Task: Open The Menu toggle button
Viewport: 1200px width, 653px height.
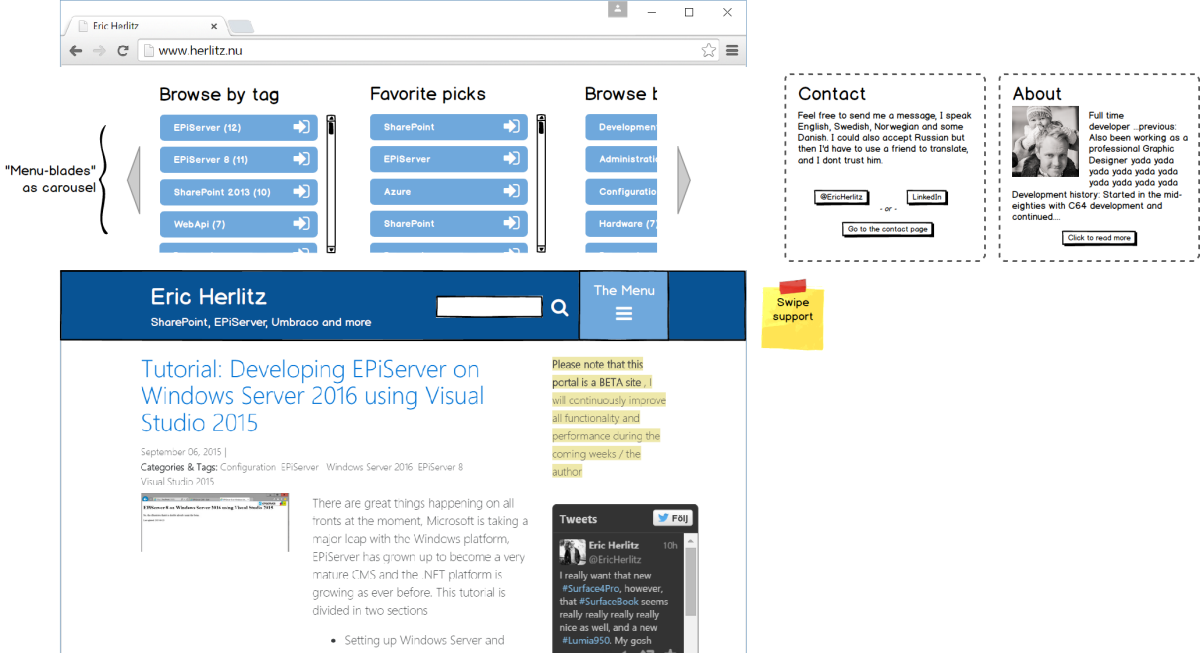Action: 623,304
